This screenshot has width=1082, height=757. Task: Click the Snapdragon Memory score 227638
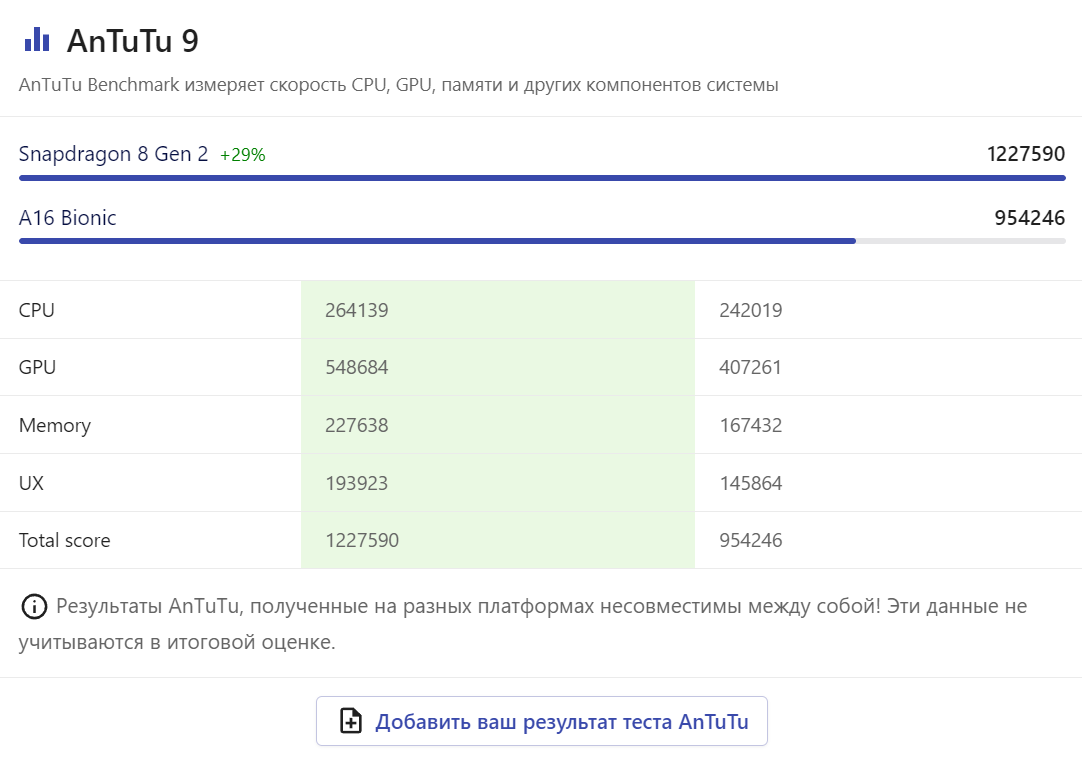coord(356,426)
